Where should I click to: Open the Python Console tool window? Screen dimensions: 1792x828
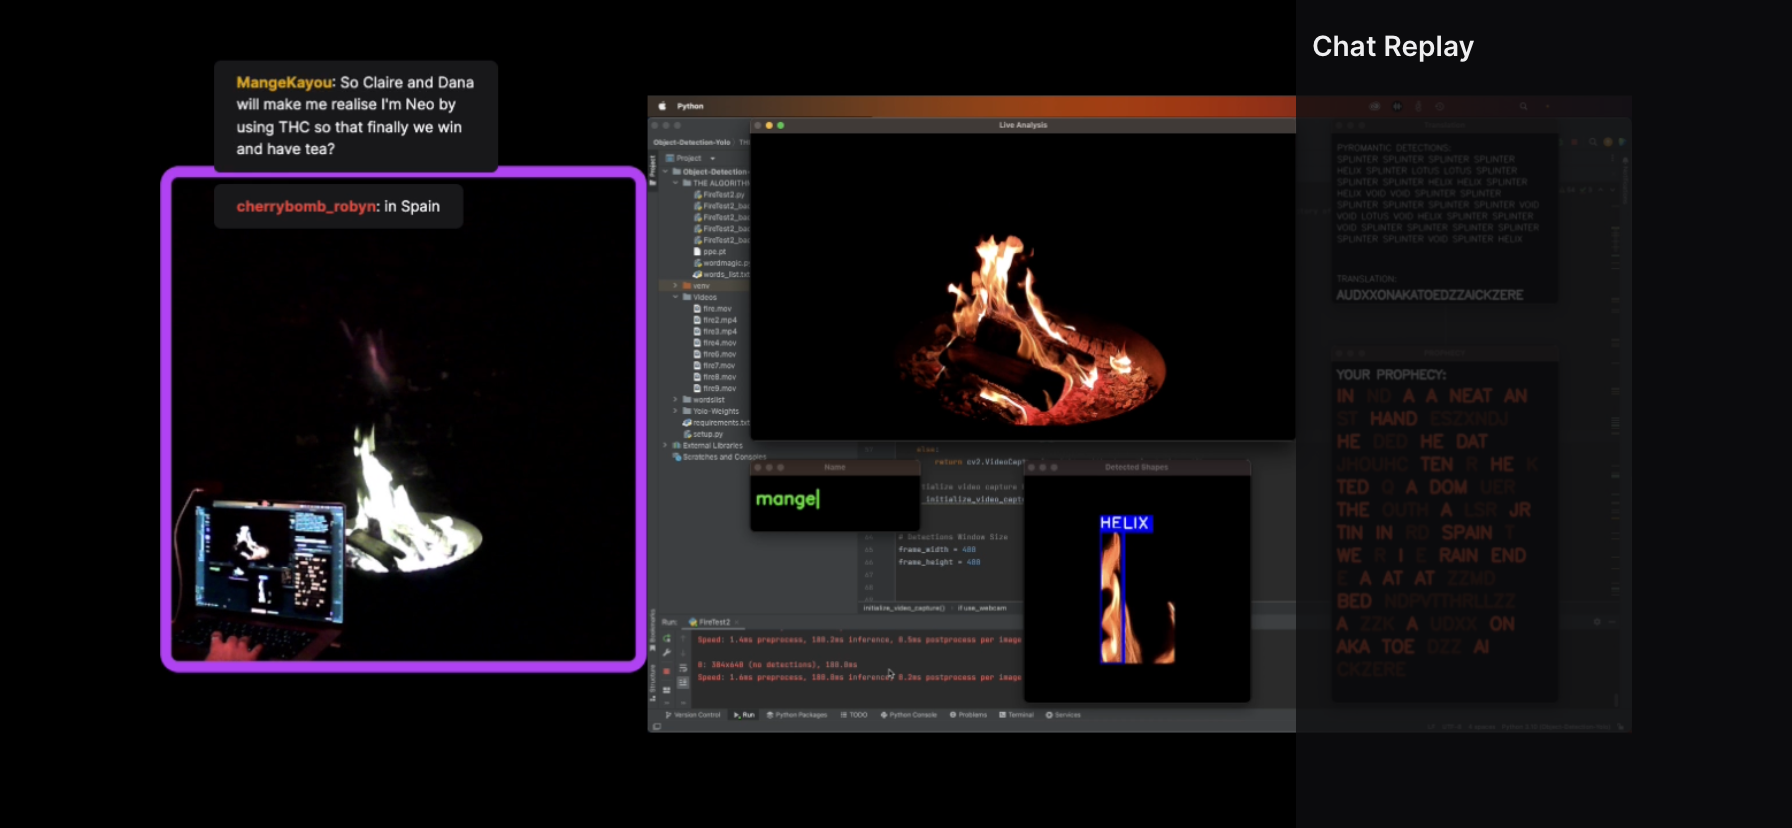908,715
